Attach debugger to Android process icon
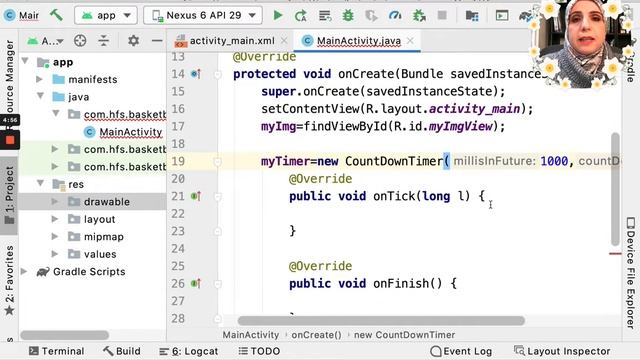 (419, 16)
